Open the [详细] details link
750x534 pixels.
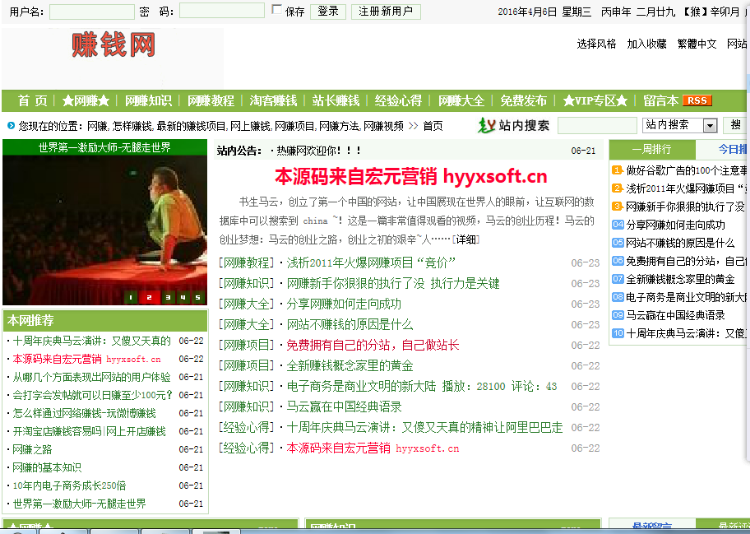[x=466, y=239]
